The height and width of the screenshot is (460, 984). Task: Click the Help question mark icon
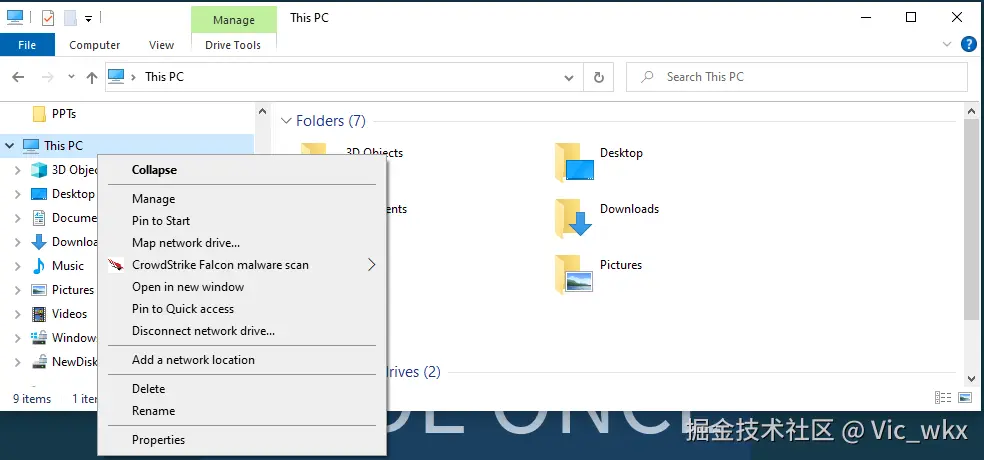point(968,44)
